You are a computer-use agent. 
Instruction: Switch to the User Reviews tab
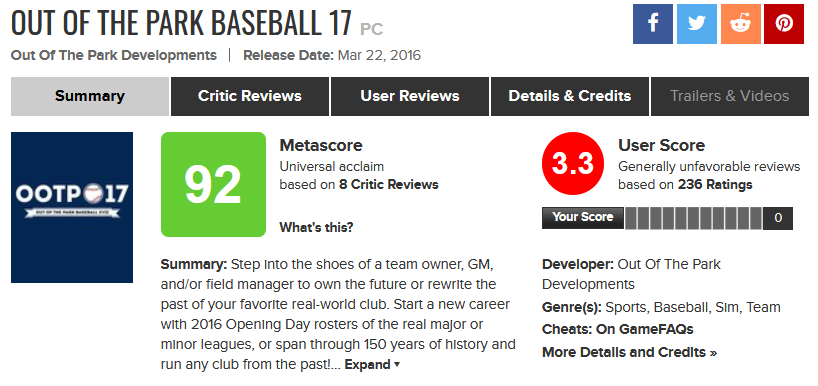pyautogui.click(x=410, y=96)
